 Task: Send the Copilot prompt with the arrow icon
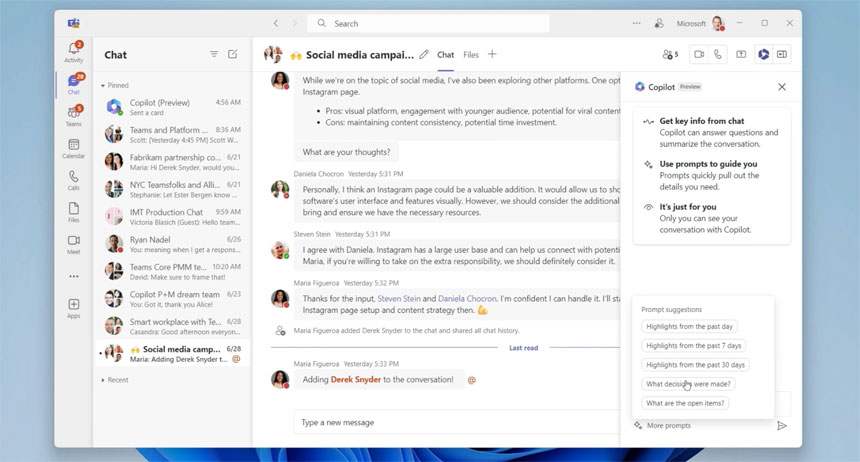[x=782, y=426]
